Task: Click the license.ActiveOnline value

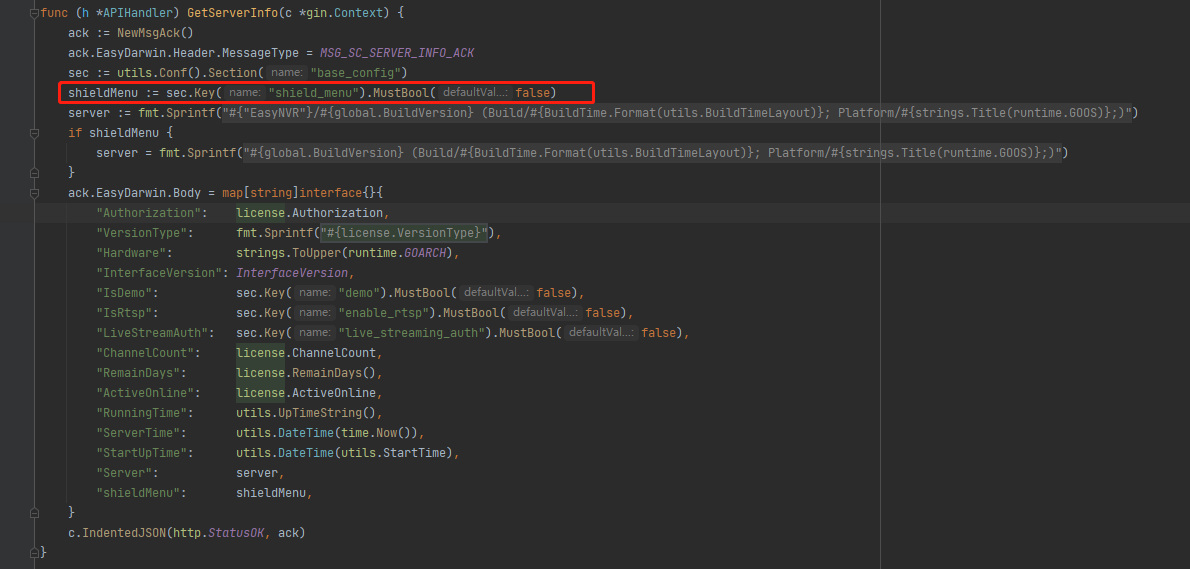Action: click(x=306, y=392)
